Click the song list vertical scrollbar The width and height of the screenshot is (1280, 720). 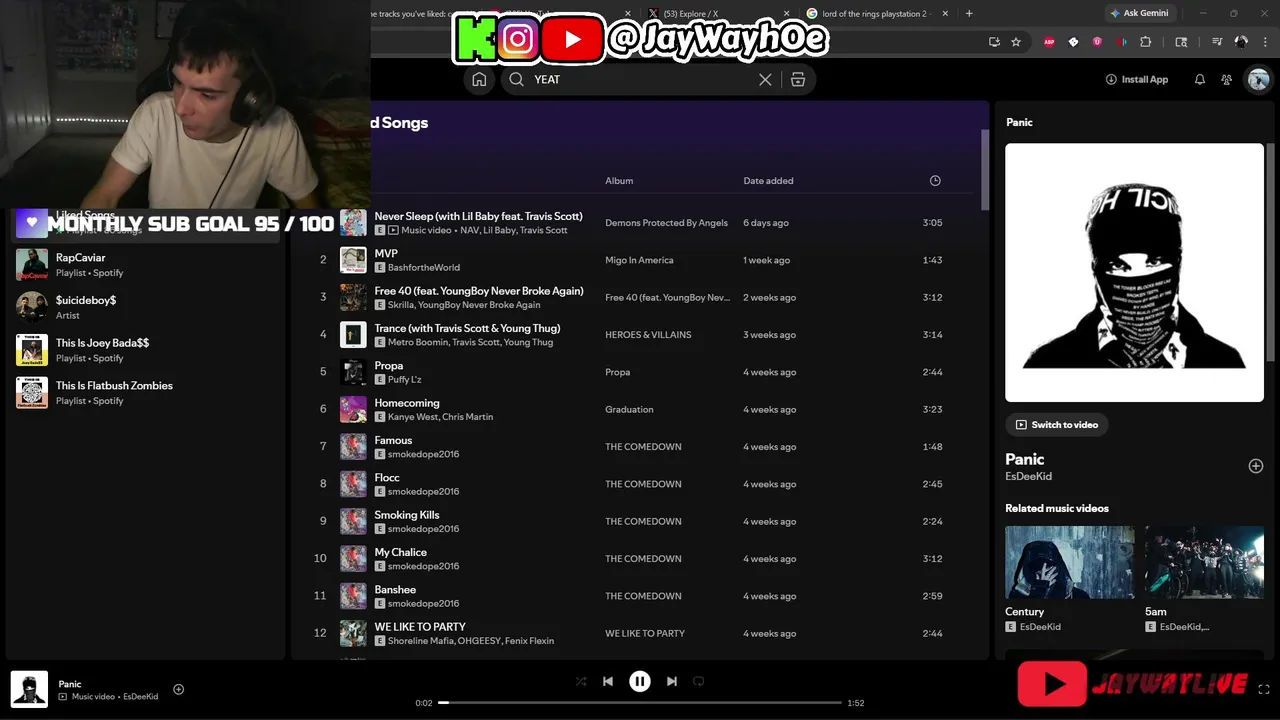(x=984, y=170)
